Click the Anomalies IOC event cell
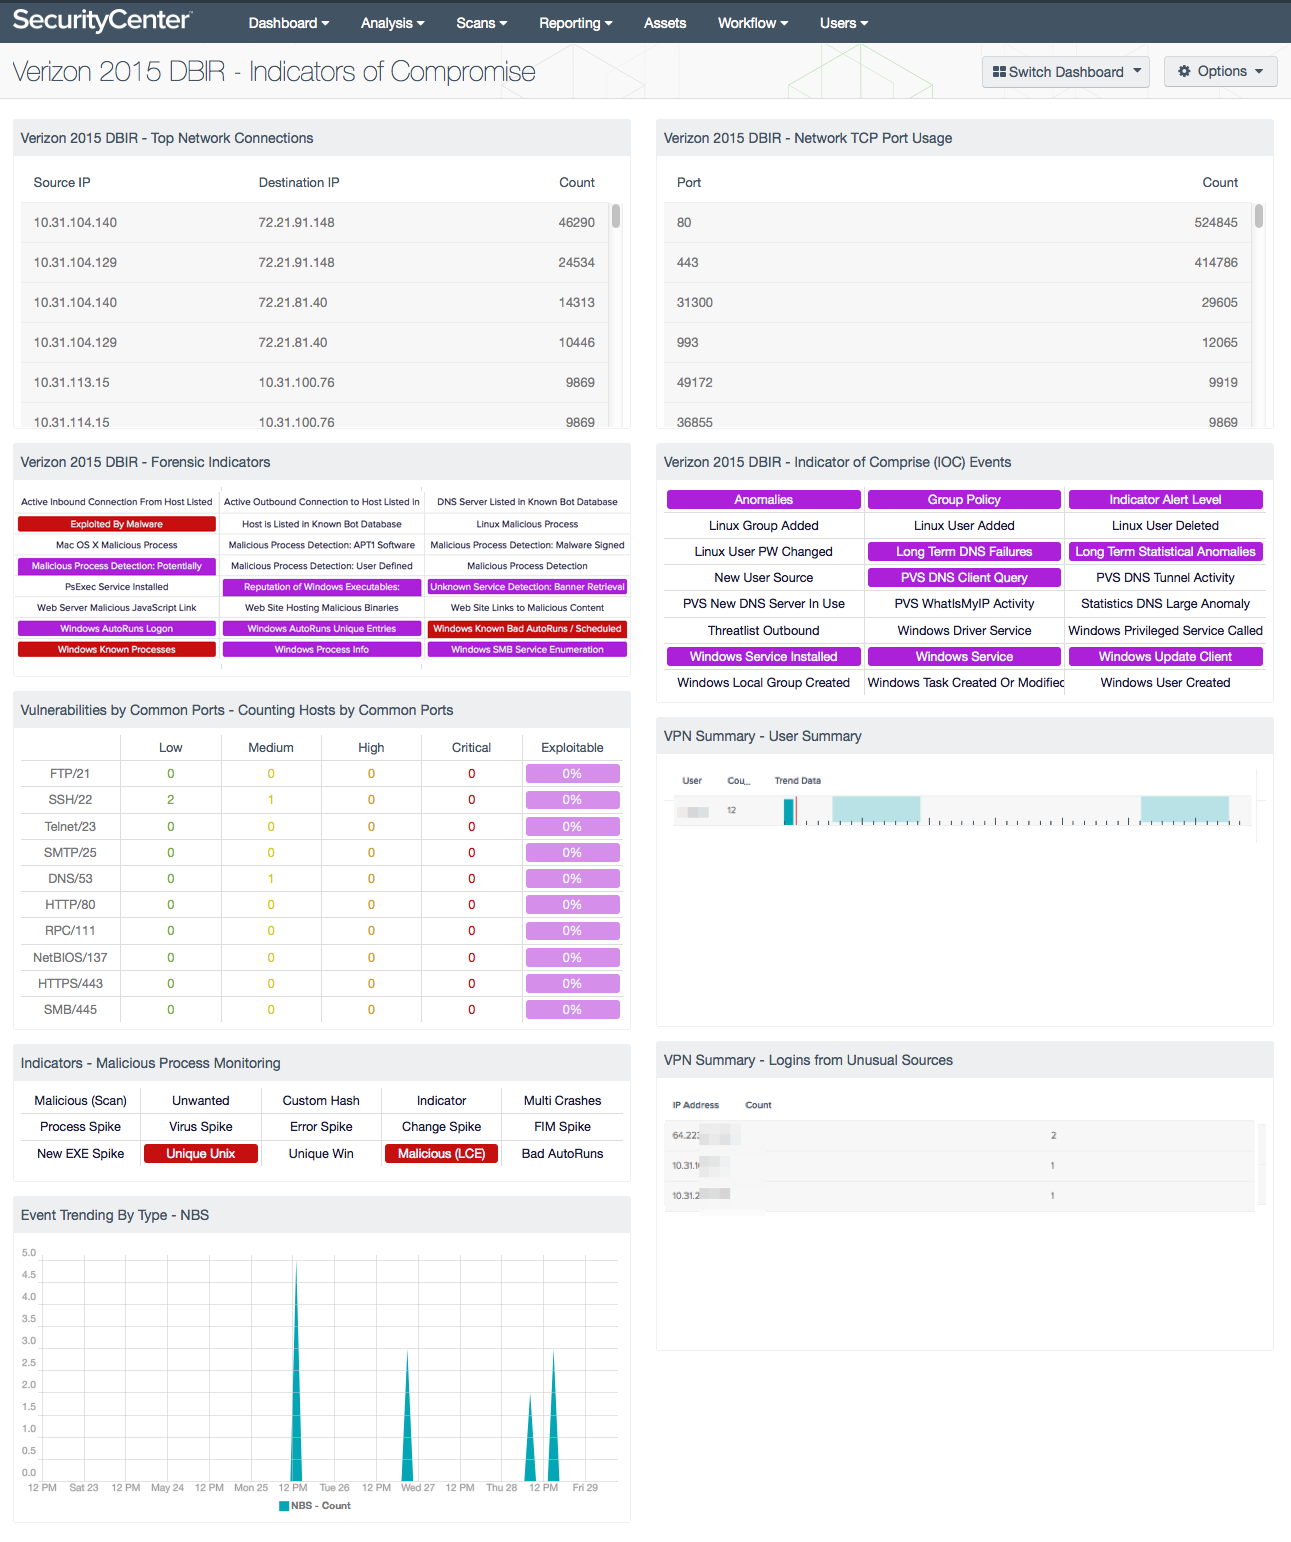Screen dimensions: 1291x1542 point(764,500)
